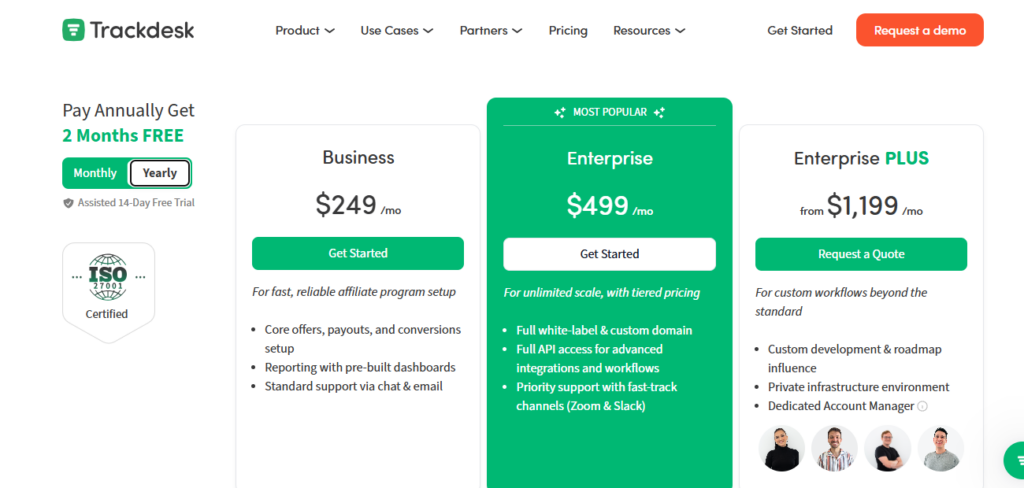Image resolution: width=1024 pixels, height=488 pixels.
Task: Switch billing to Monthly
Action: (95, 173)
